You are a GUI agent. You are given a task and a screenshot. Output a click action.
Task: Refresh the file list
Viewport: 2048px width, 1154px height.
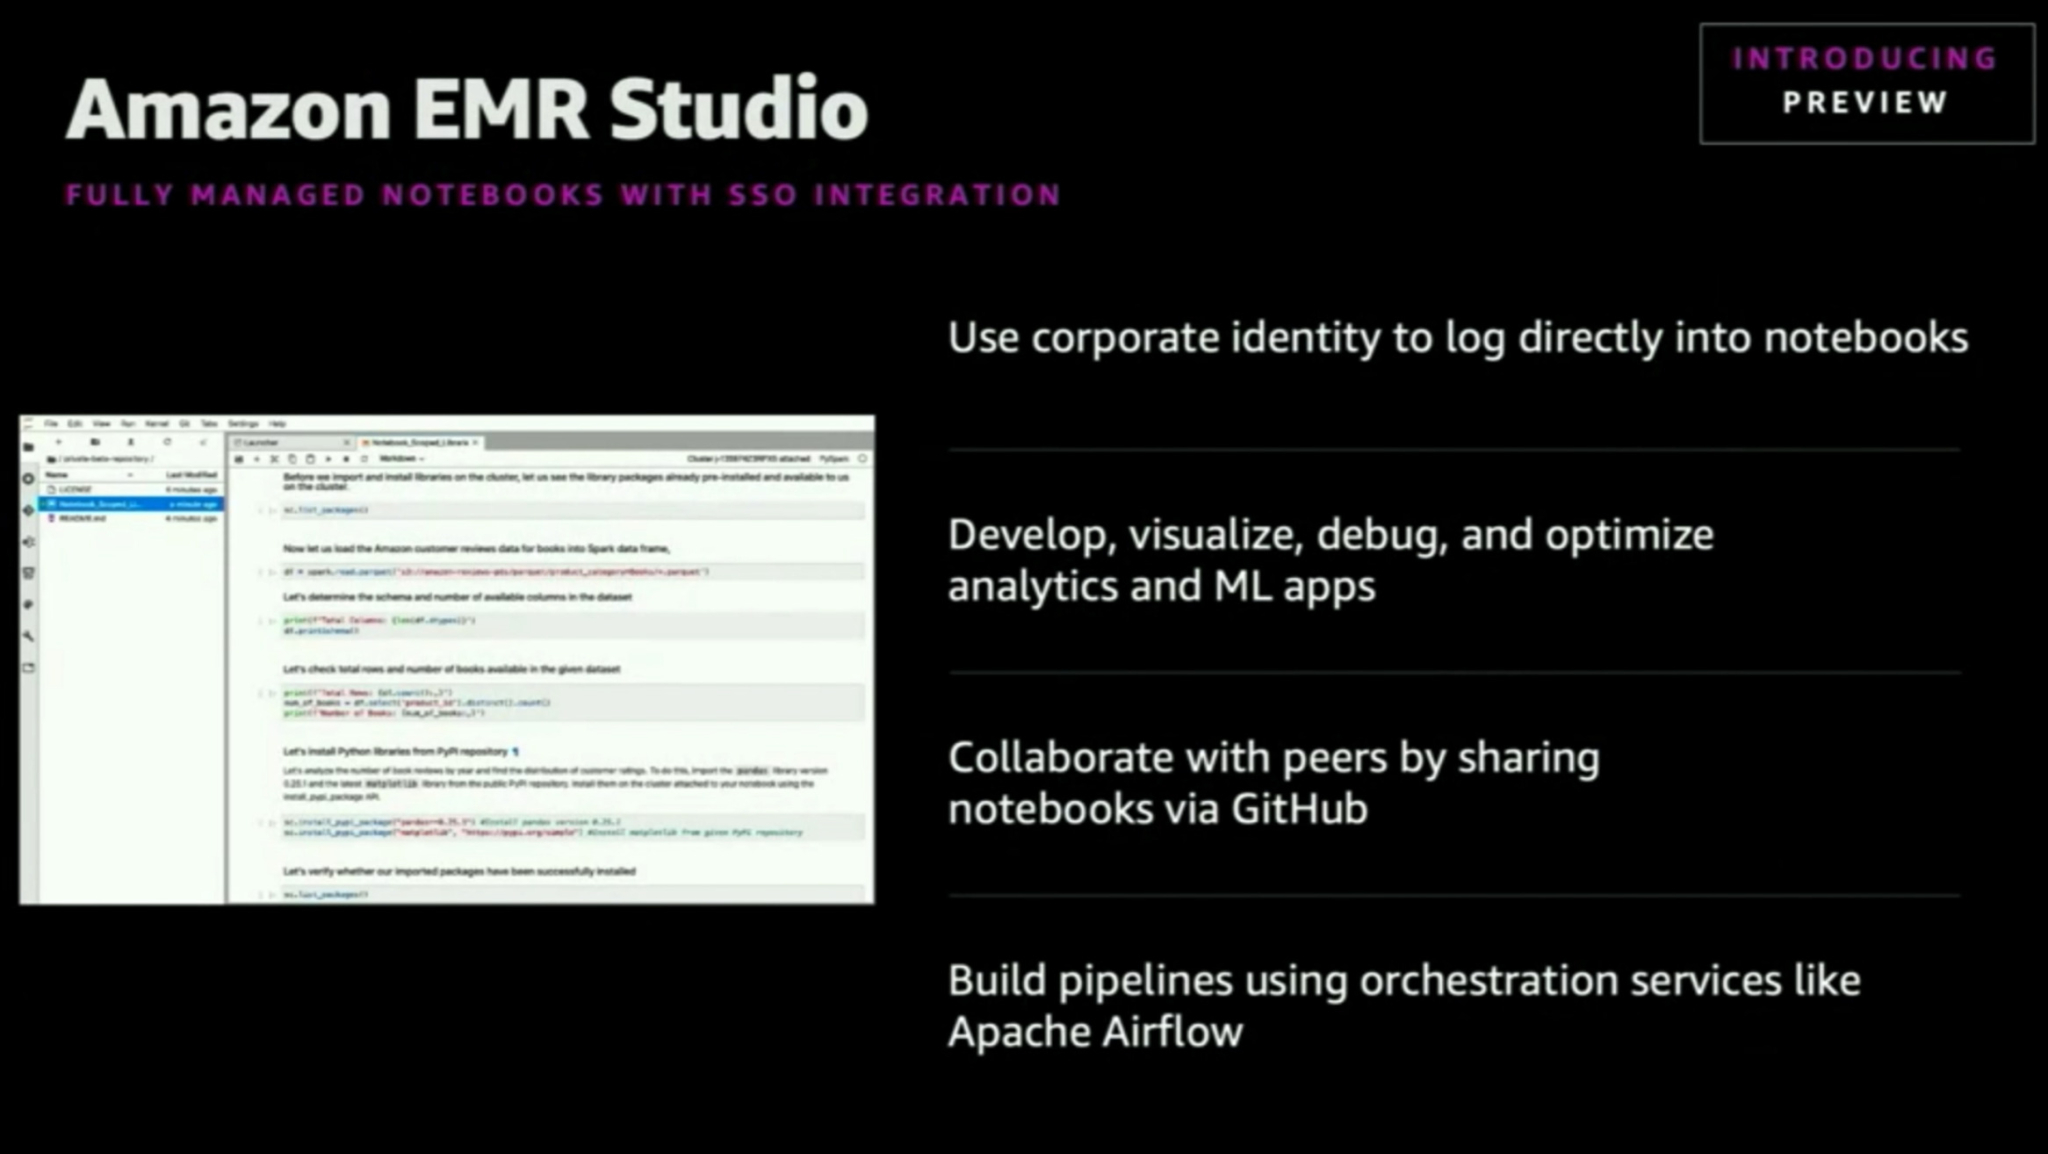pos(167,441)
